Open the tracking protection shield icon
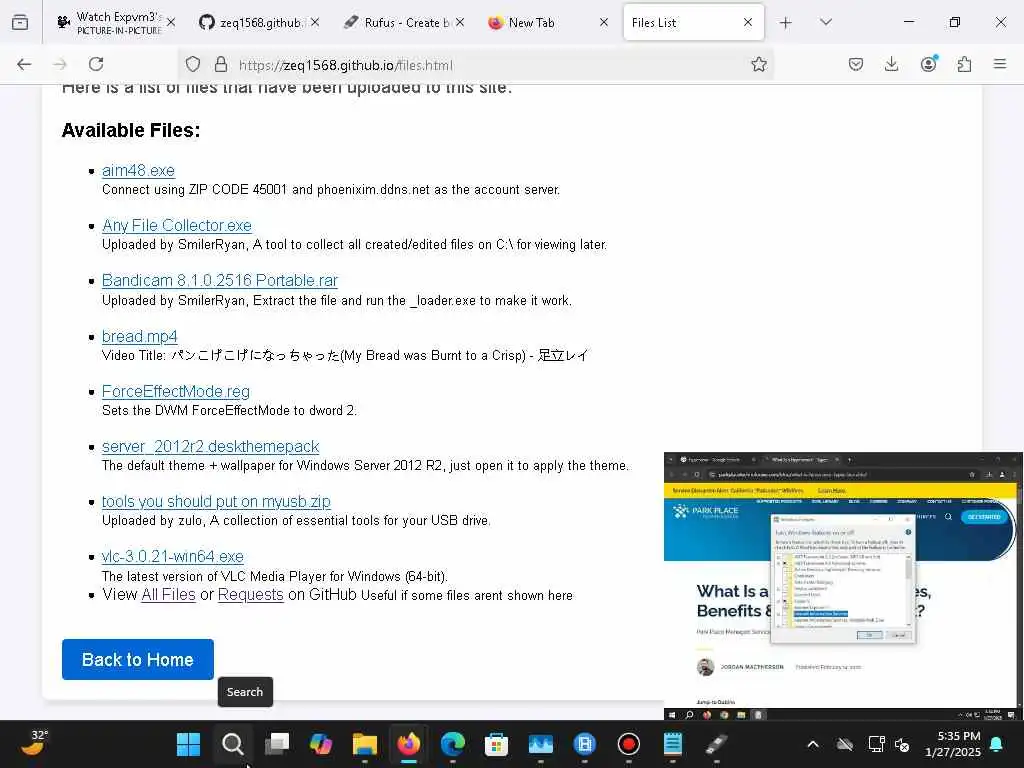1024x768 pixels. point(193,64)
